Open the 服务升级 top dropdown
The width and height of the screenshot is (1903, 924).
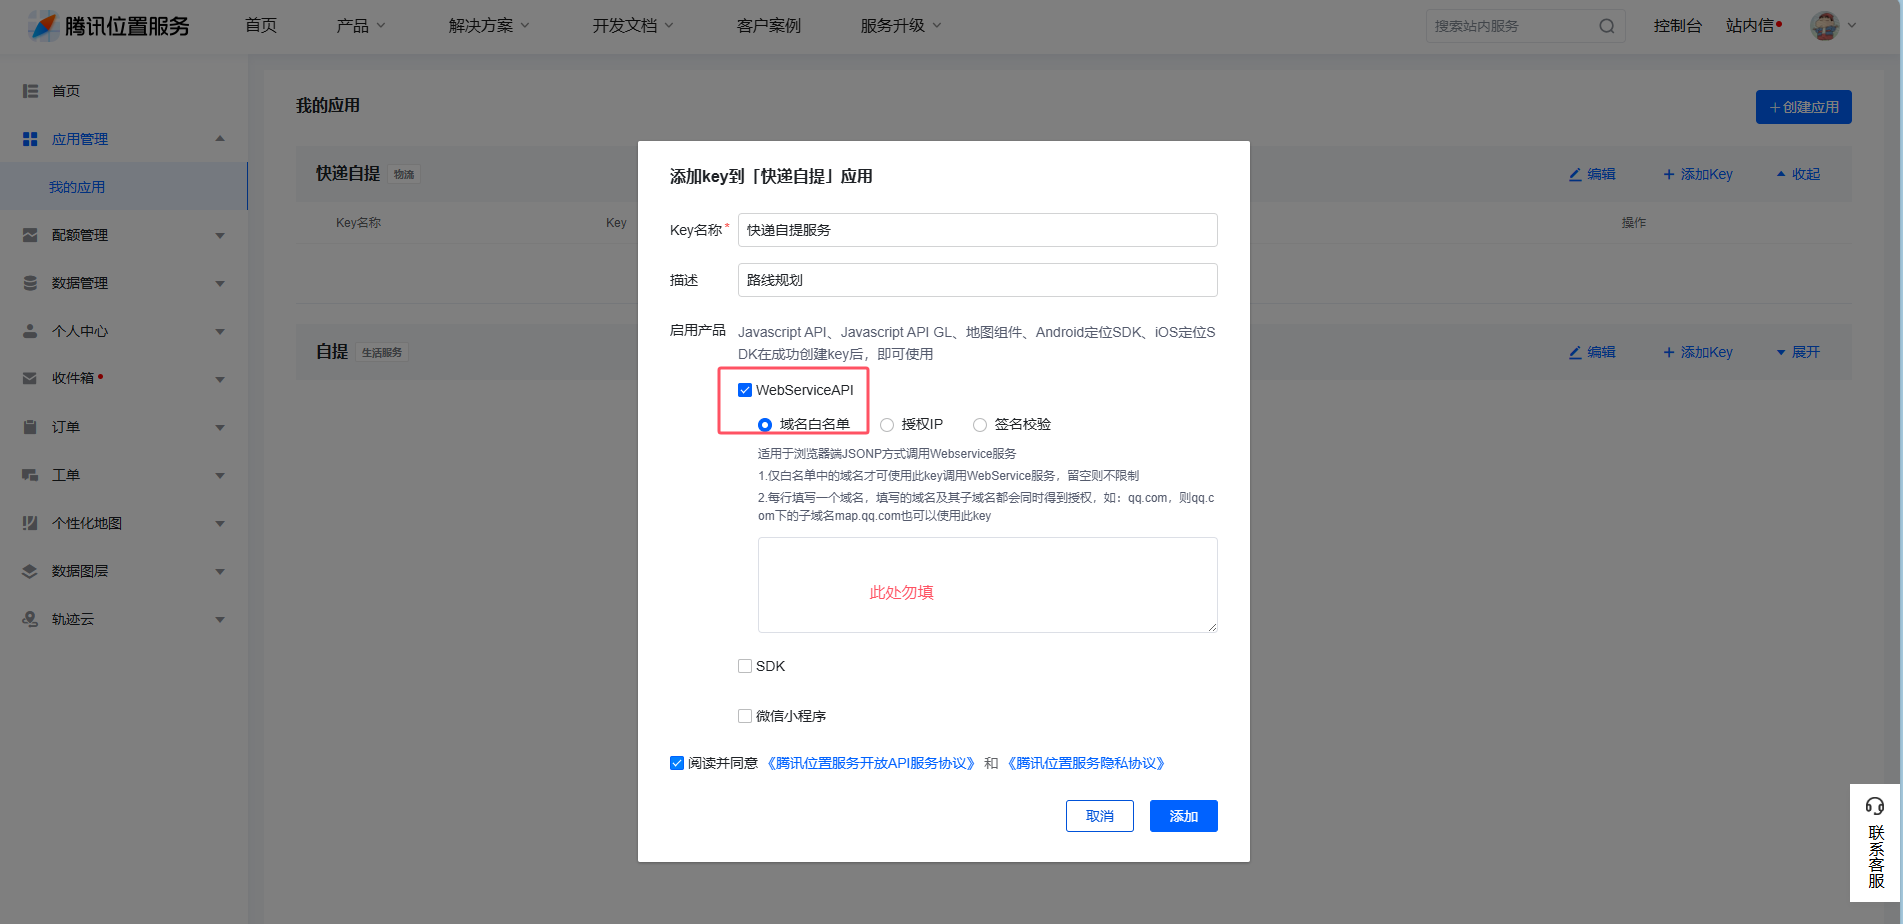point(901,26)
